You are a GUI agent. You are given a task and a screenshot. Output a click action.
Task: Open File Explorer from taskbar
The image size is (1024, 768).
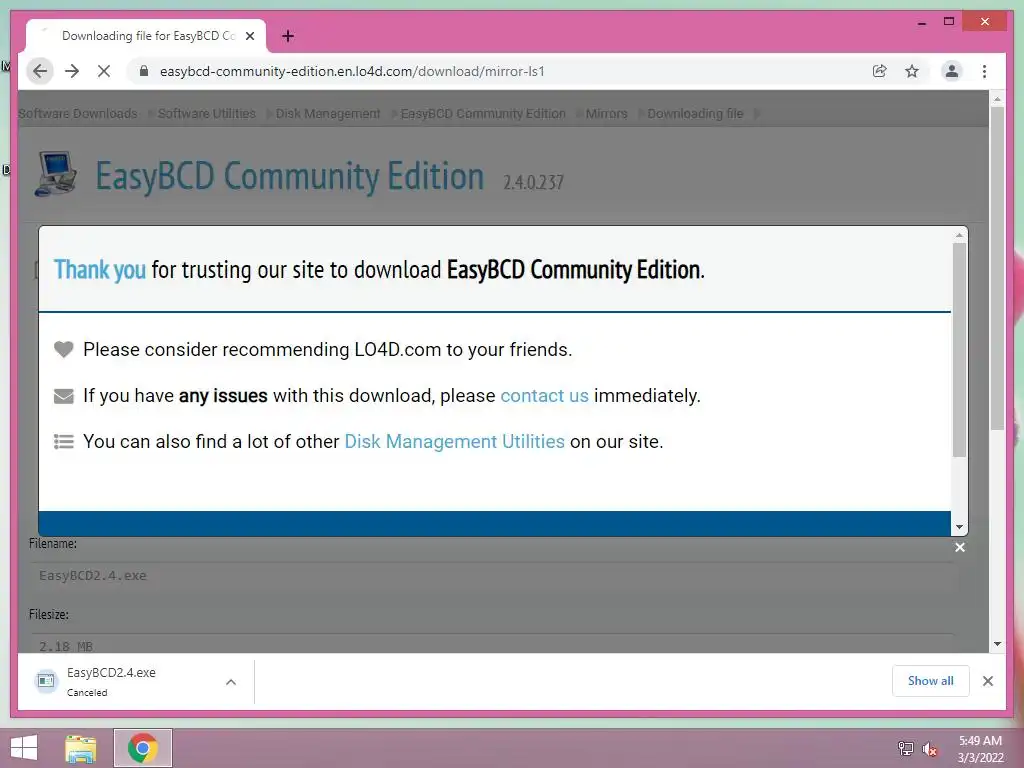pyautogui.click(x=80, y=748)
